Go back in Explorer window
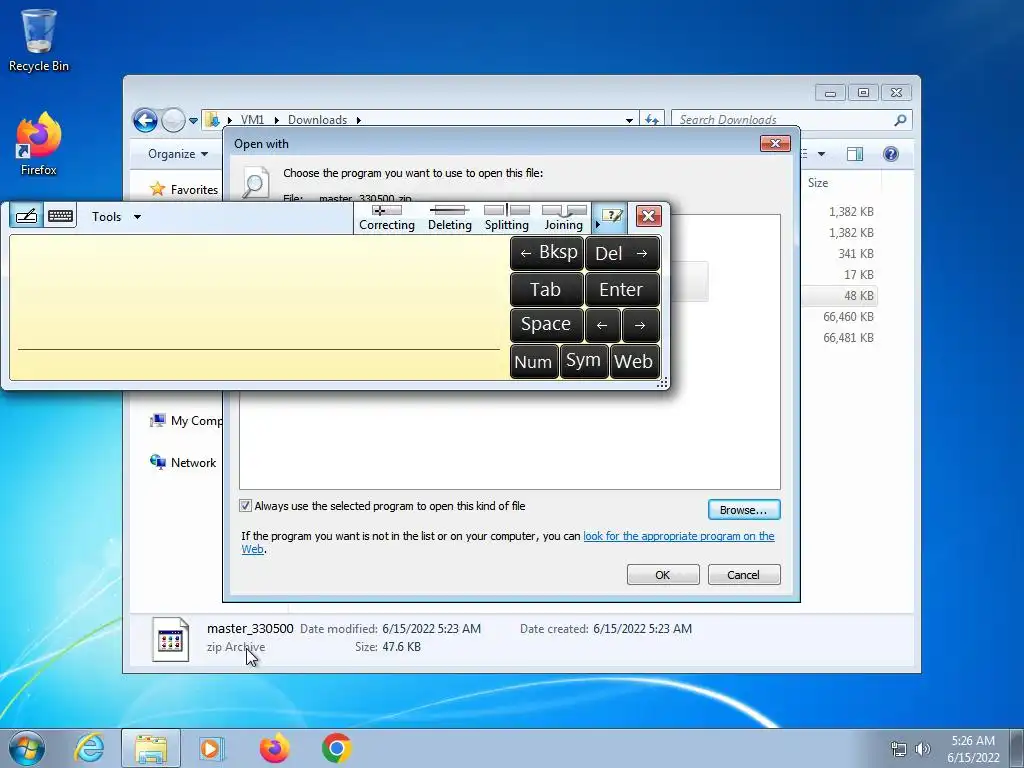 click(x=145, y=120)
